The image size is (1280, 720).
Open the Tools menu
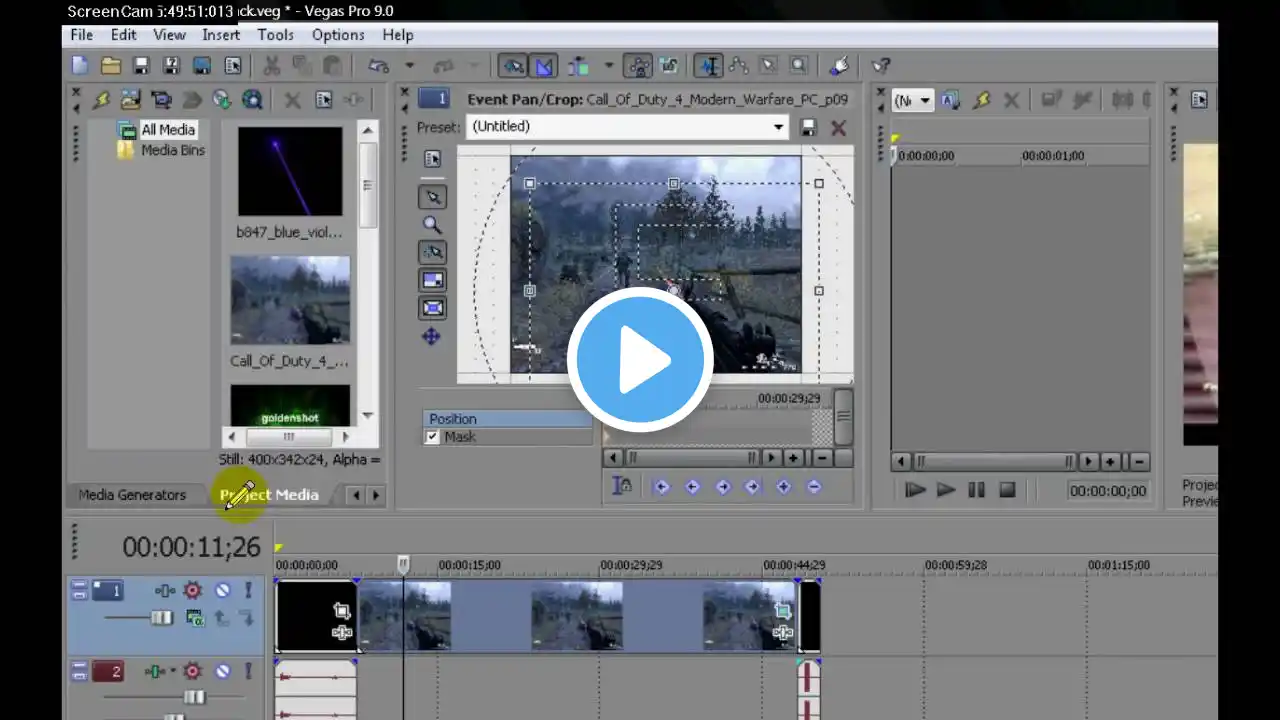click(275, 35)
